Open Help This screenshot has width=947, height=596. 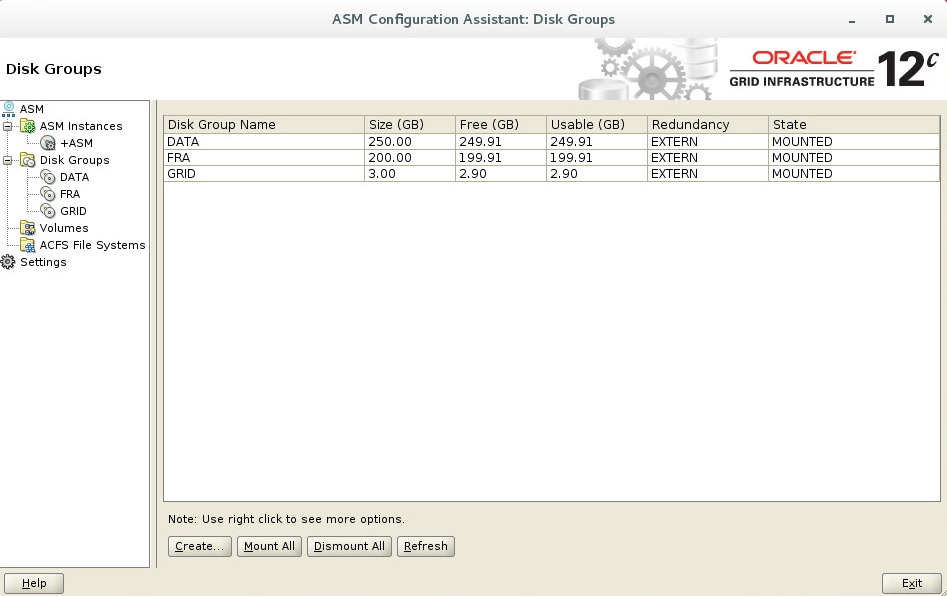tap(34, 583)
